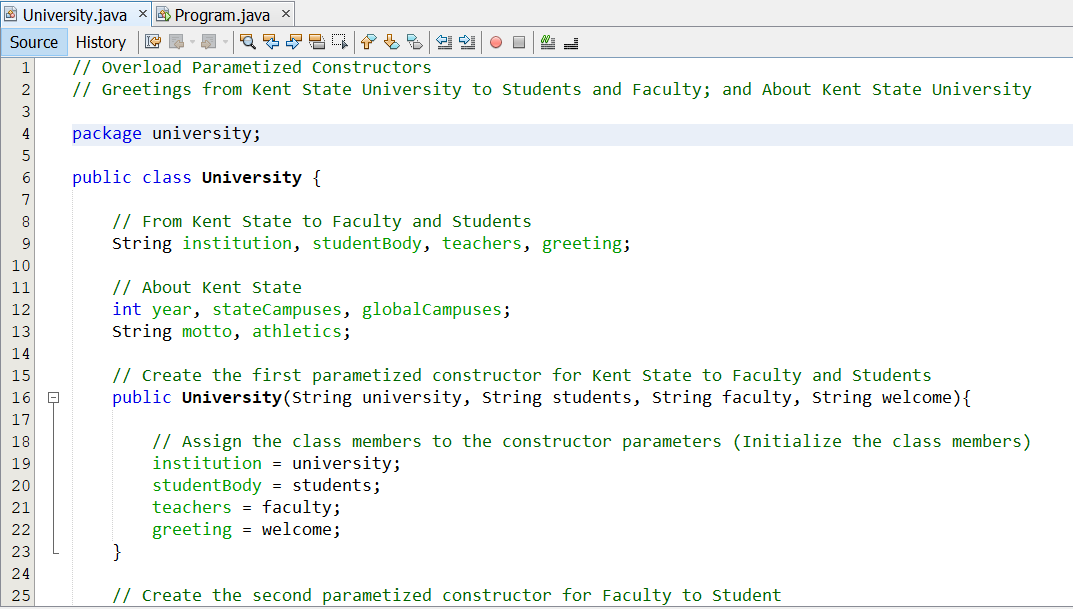
Task: Click Program.java file icon in tab
Action: [163, 14]
